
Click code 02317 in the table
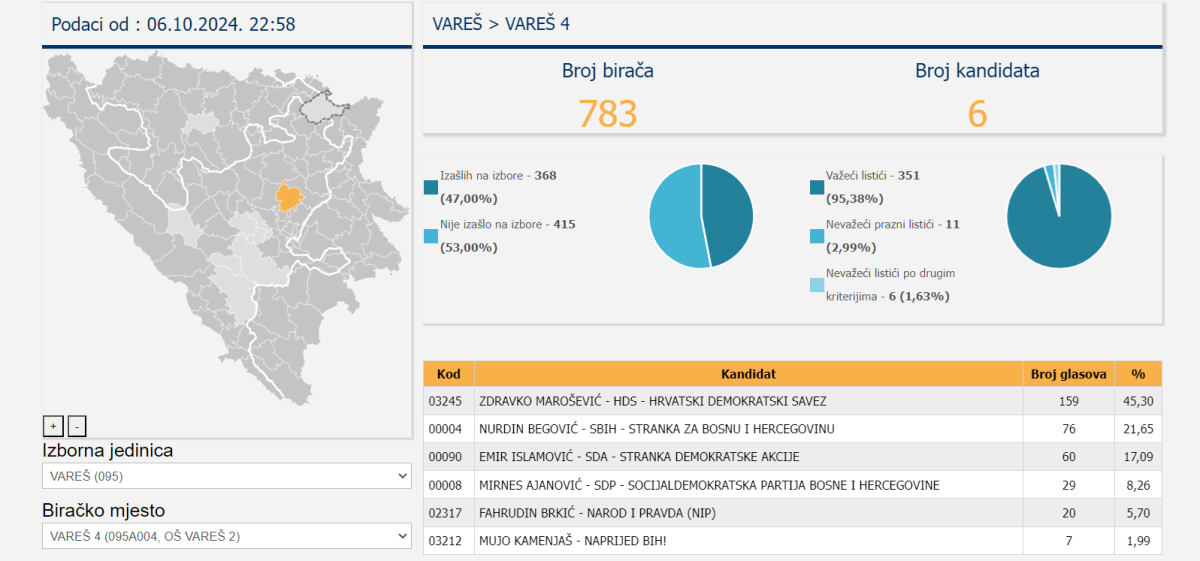coord(444,513)
